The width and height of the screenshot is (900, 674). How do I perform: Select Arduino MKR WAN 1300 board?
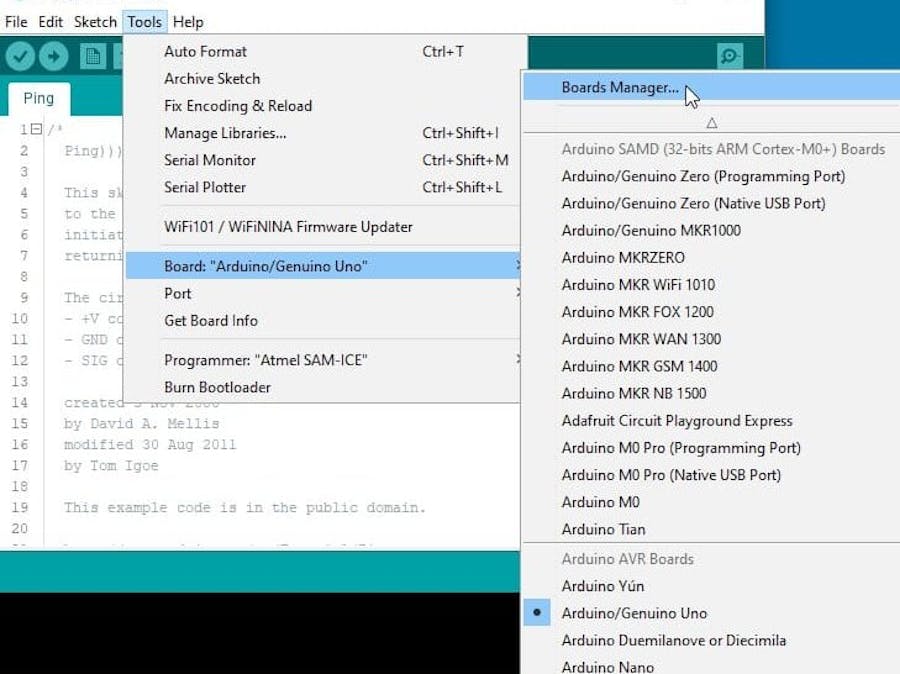tap(712, 339)
